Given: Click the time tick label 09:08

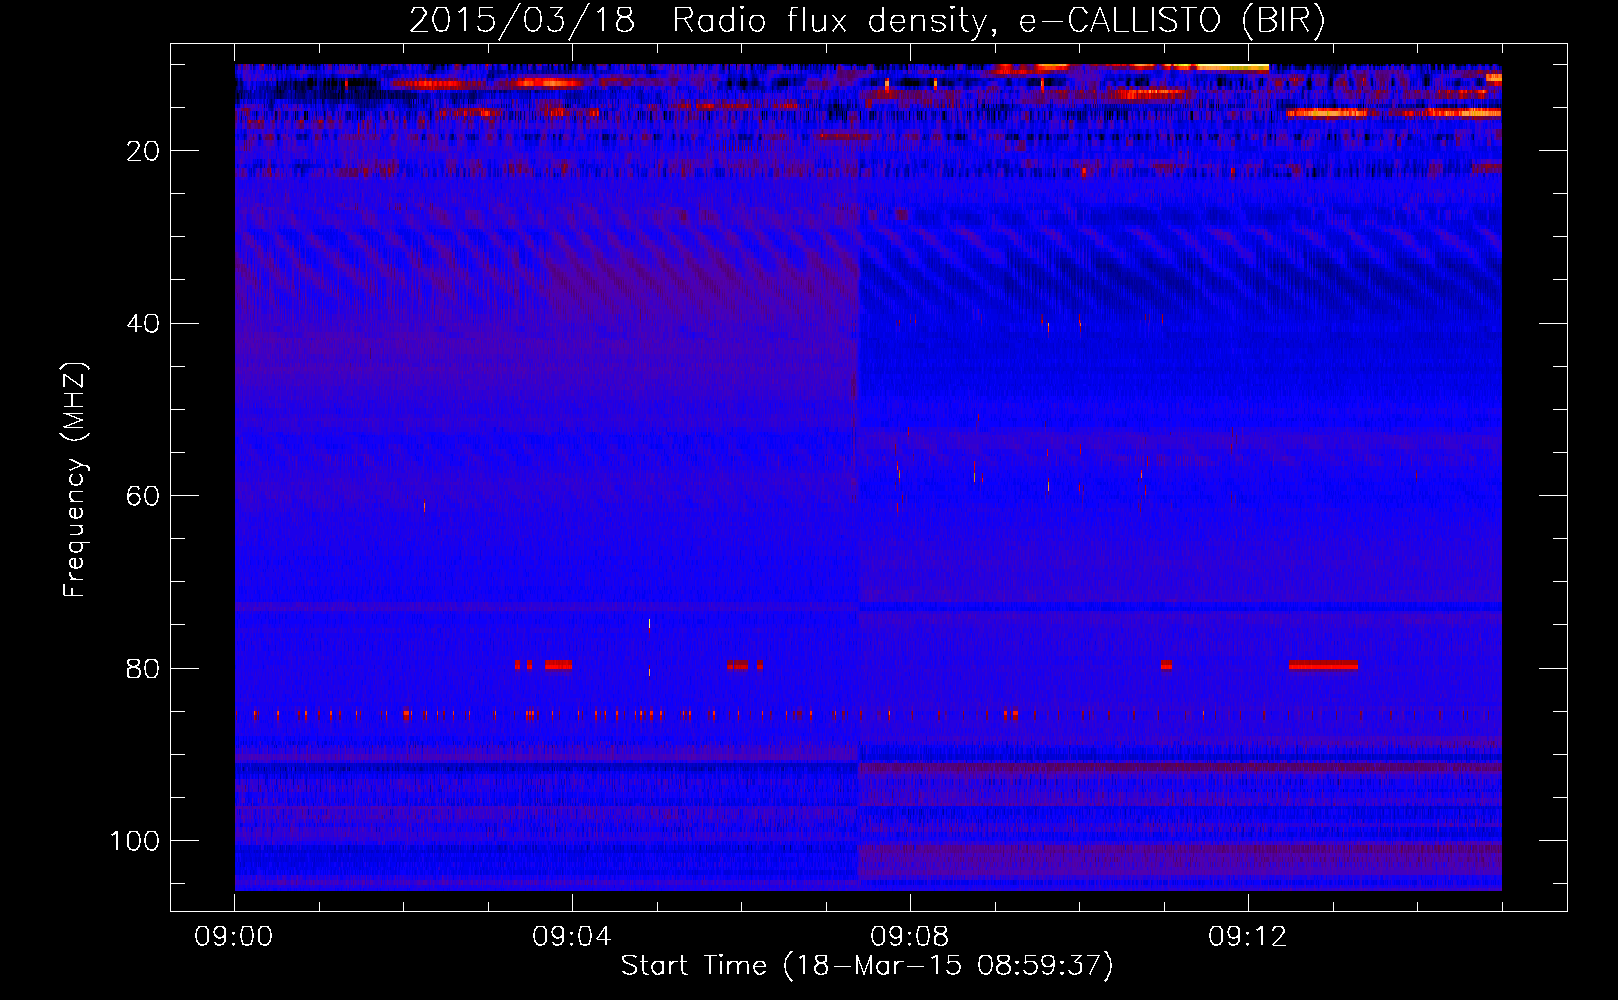Looking at the screenshot, I should [910, 937].
